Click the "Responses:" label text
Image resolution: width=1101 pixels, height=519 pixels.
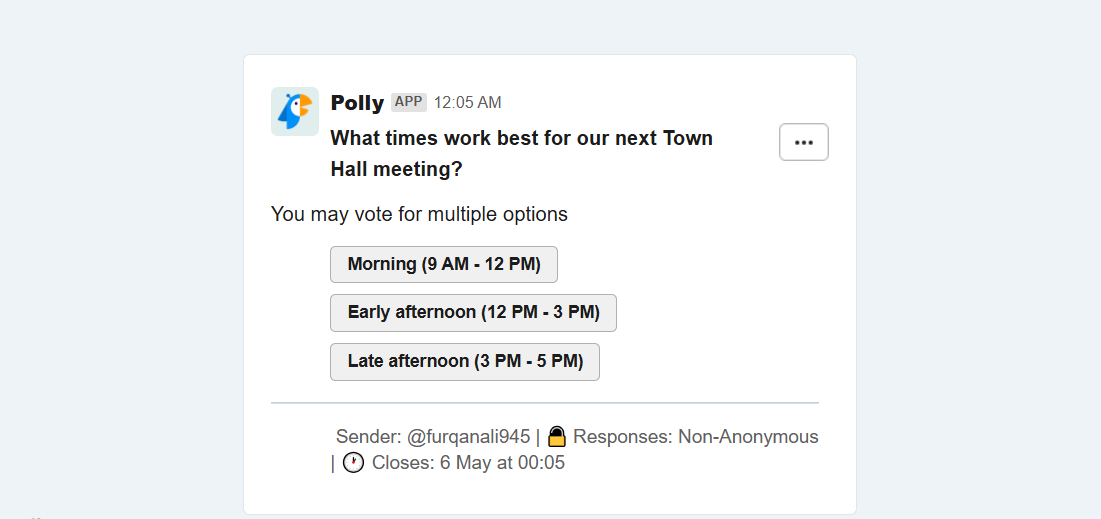pos(623,437)
